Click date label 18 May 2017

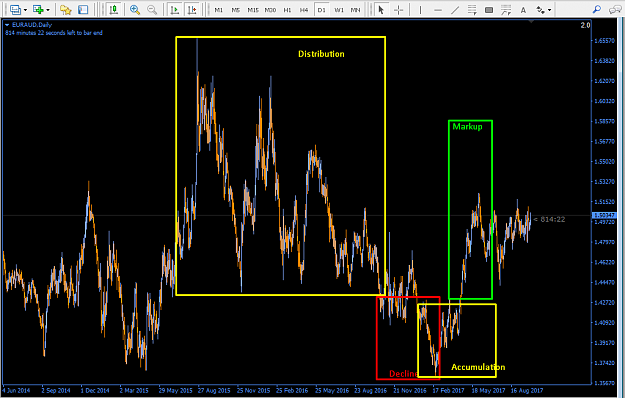click(x=488, y=390)
